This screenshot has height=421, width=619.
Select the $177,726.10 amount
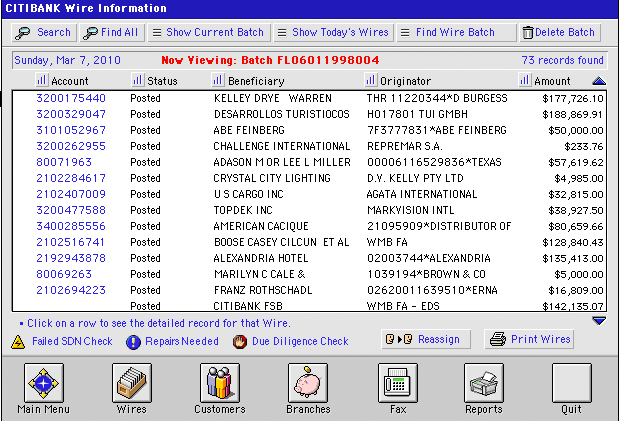[x=573, y=98]
